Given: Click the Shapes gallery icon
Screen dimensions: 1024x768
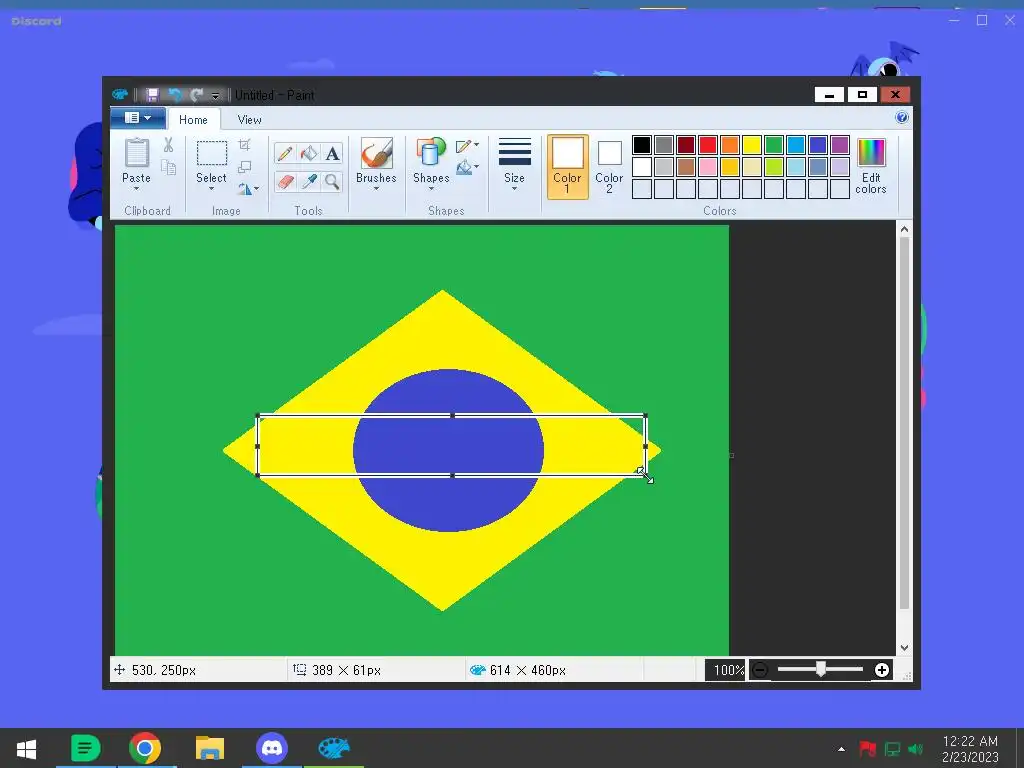Looking at the screenshot, I should point(430,153).
